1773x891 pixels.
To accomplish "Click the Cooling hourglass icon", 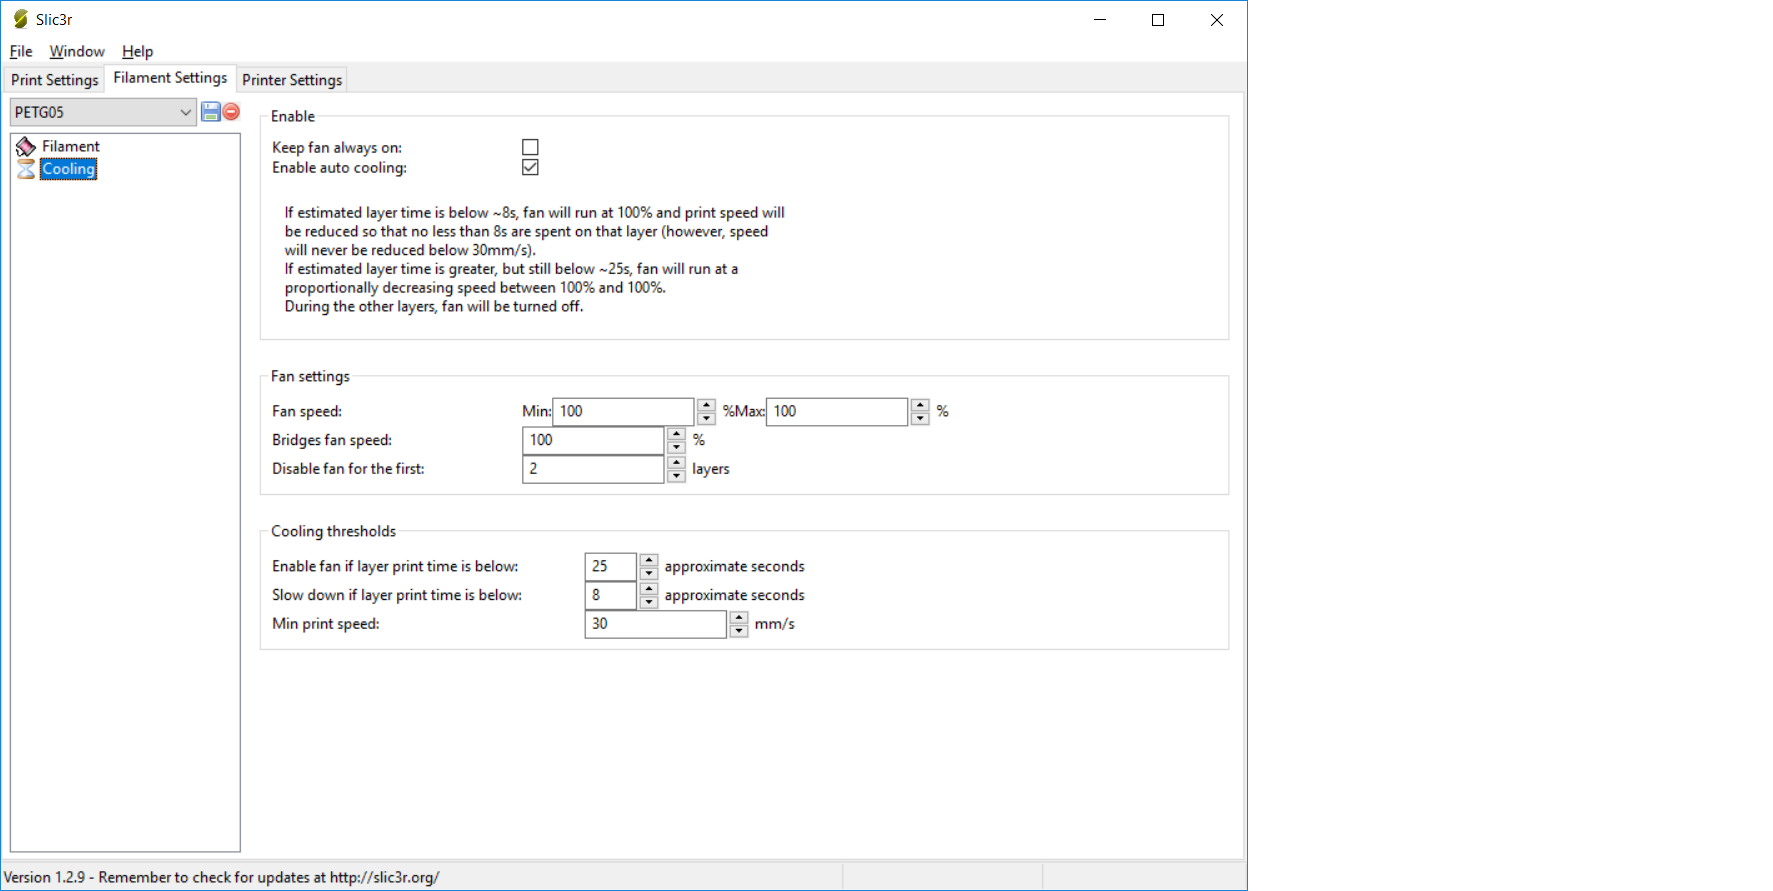I will 26,169.
